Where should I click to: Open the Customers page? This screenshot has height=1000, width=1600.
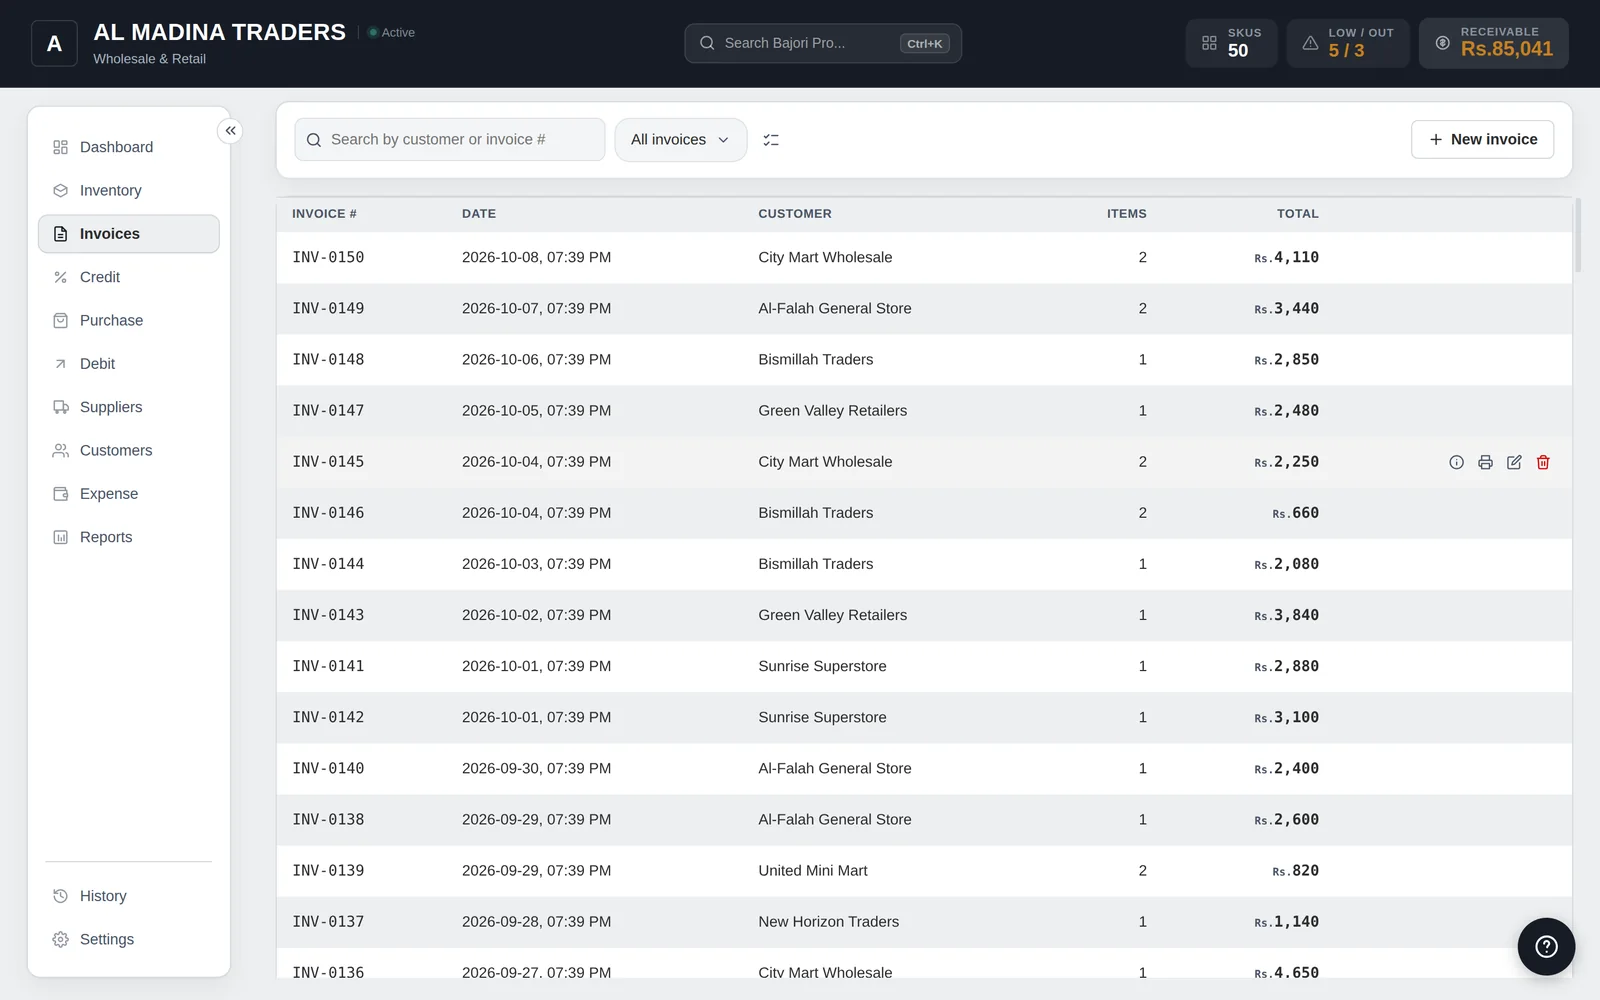coord(129,450)
